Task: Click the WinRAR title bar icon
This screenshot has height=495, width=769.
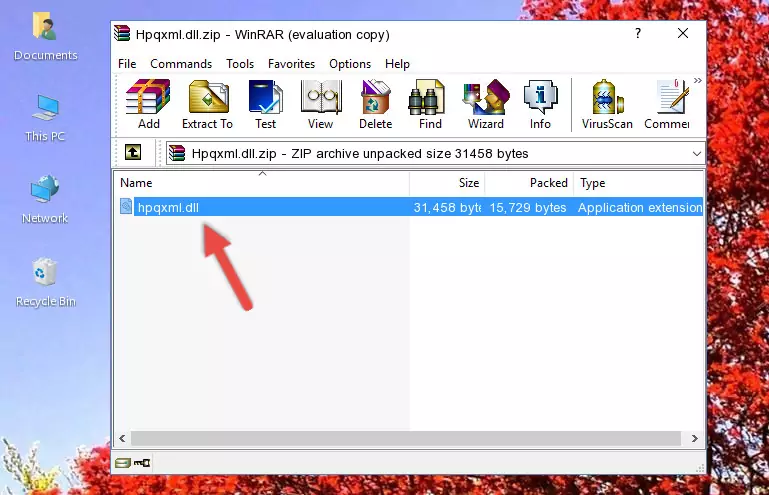Action: coord(122,33)
